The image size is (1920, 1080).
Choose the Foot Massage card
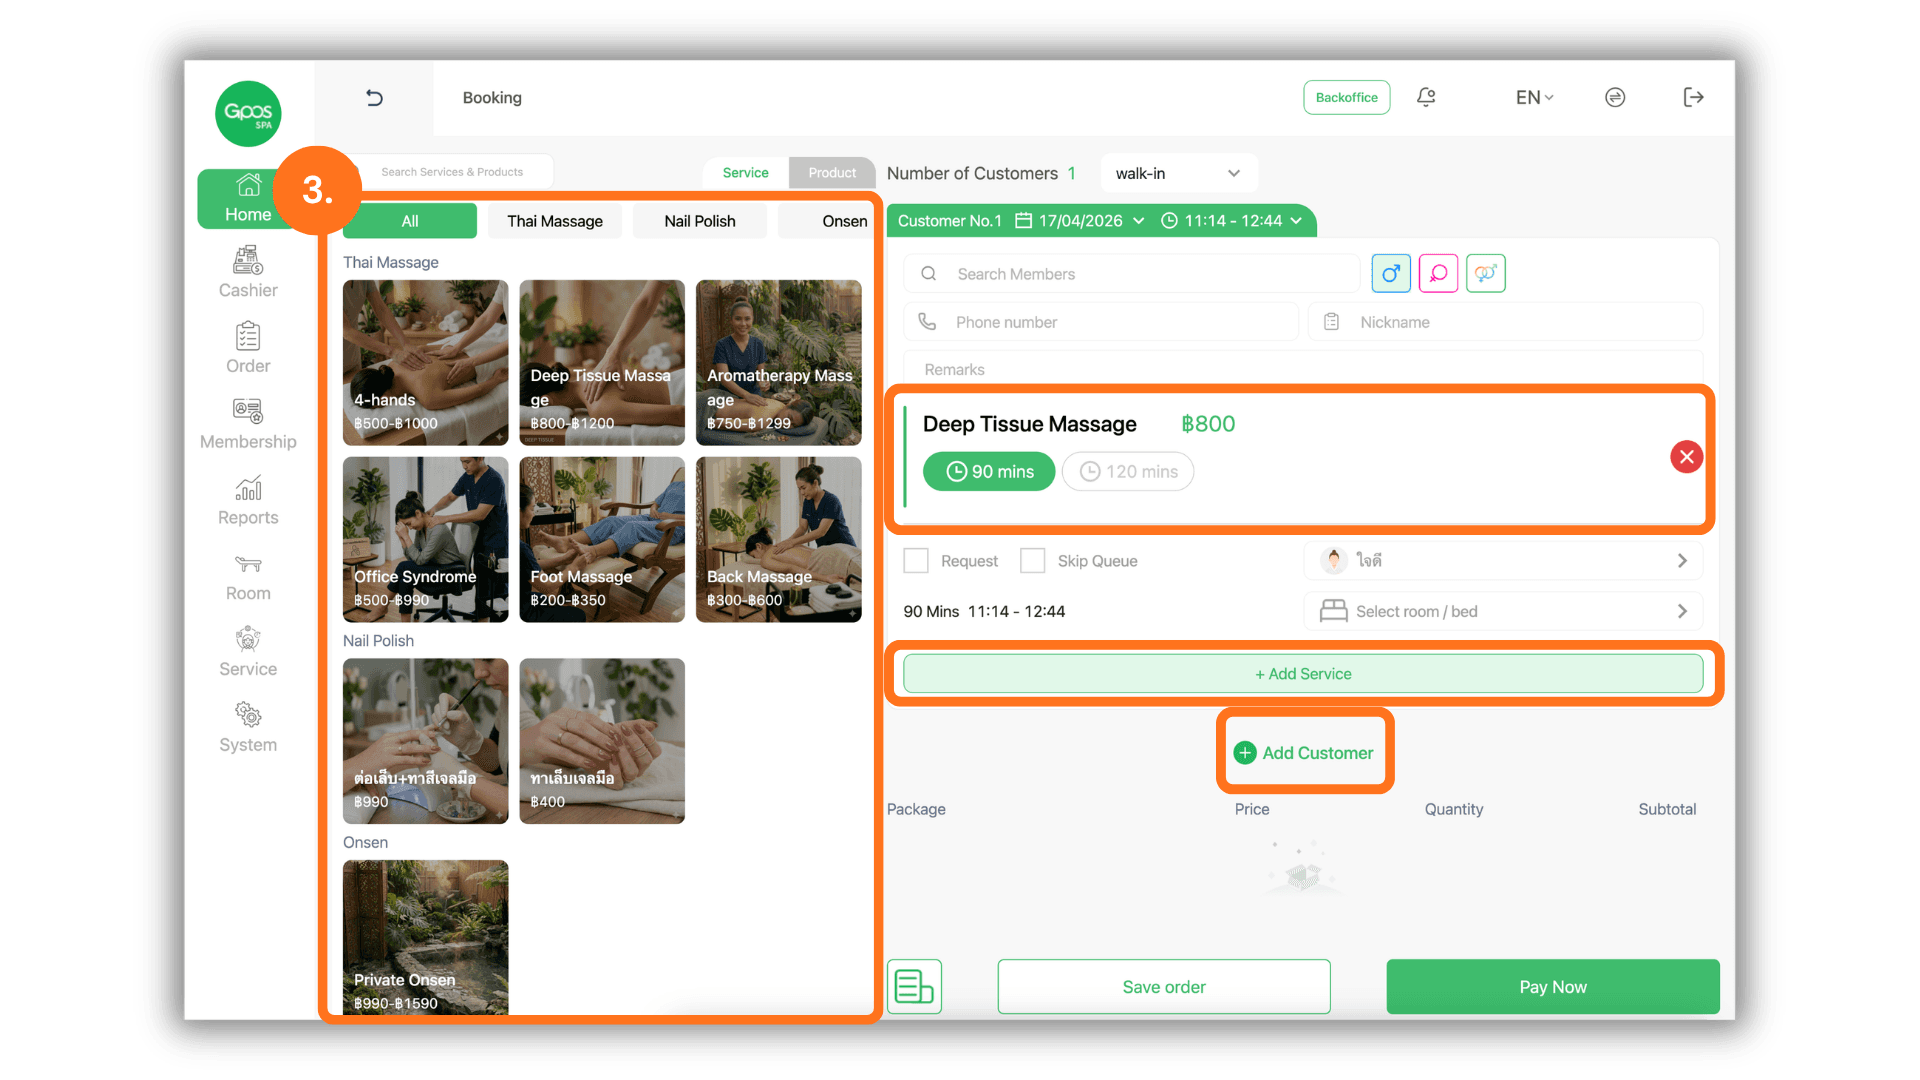tap(602, 539)
